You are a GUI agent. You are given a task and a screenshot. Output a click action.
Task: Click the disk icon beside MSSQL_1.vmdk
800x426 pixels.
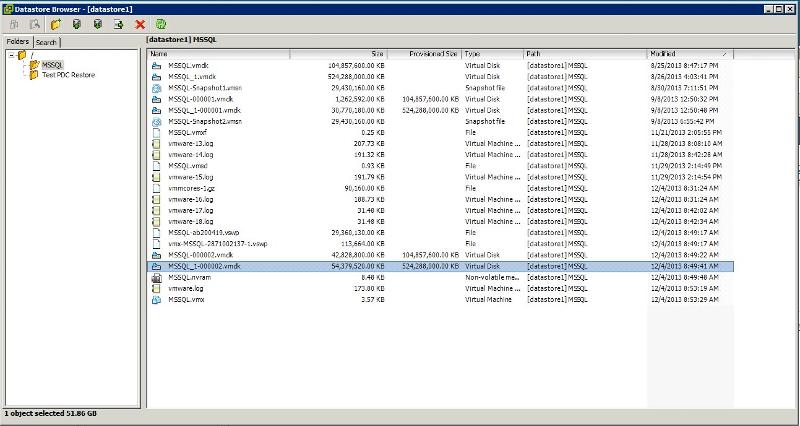point(157,77)
